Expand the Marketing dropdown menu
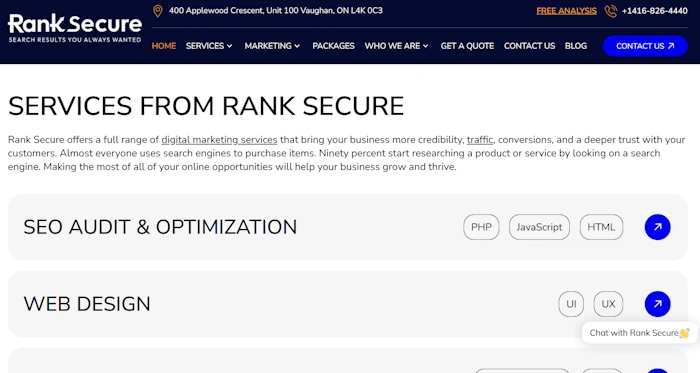This screenshot has height=373, width=700. pos(272,46)
